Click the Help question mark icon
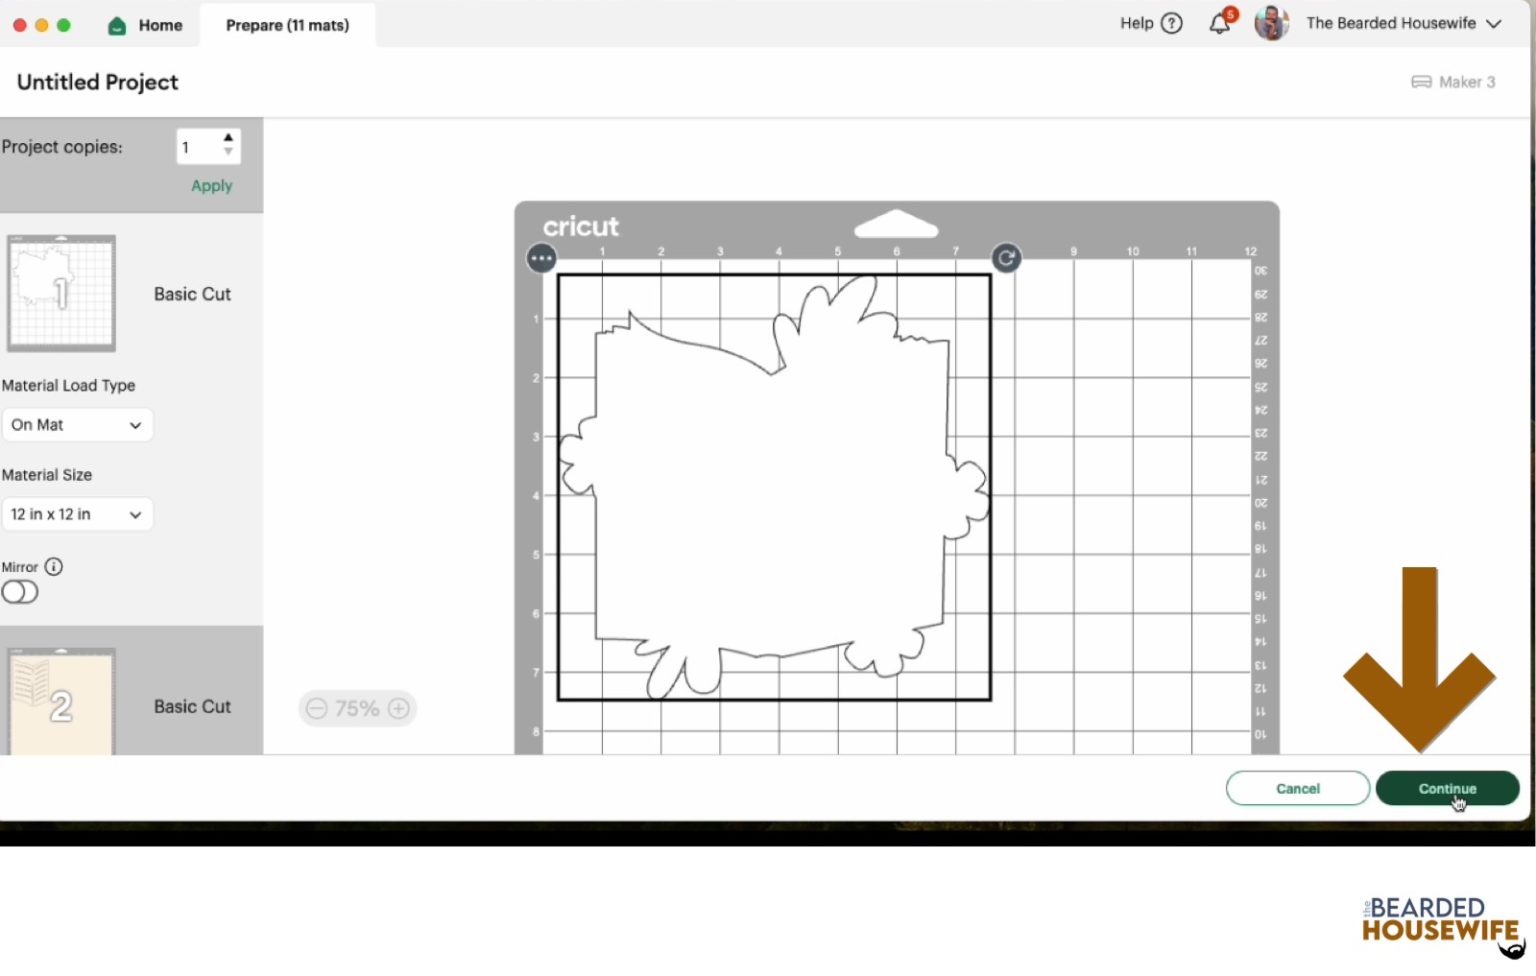This screenshot has height=976, width=1536. [1172, 23]
